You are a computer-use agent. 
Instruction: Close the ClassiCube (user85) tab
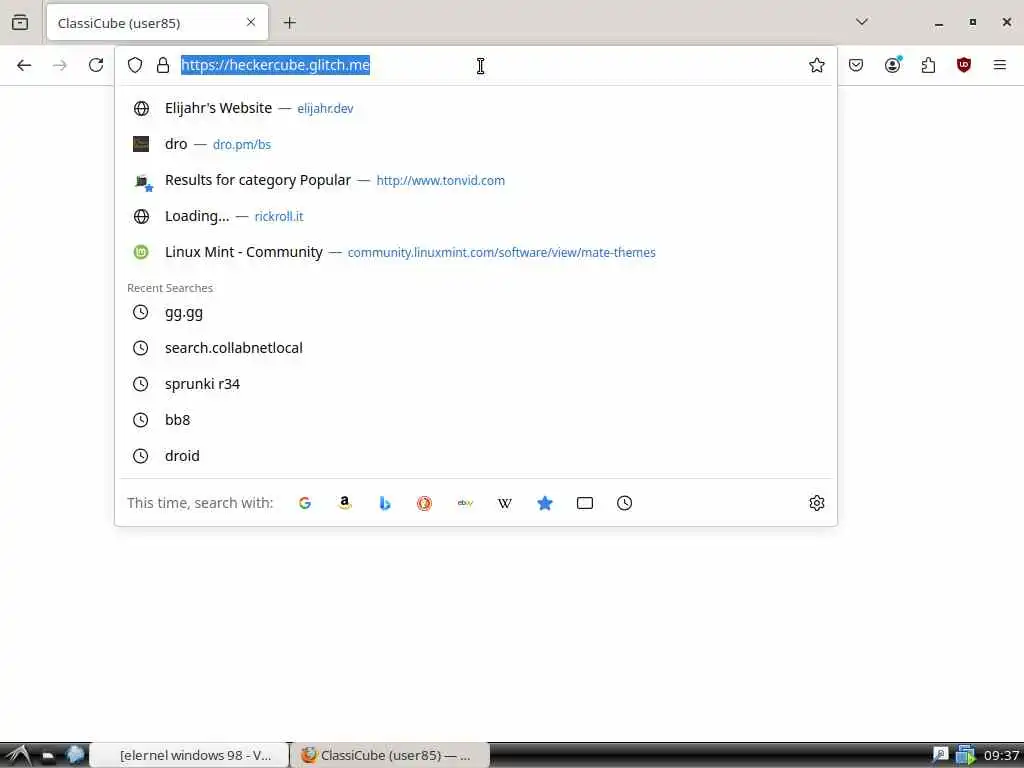click(251, 22)
